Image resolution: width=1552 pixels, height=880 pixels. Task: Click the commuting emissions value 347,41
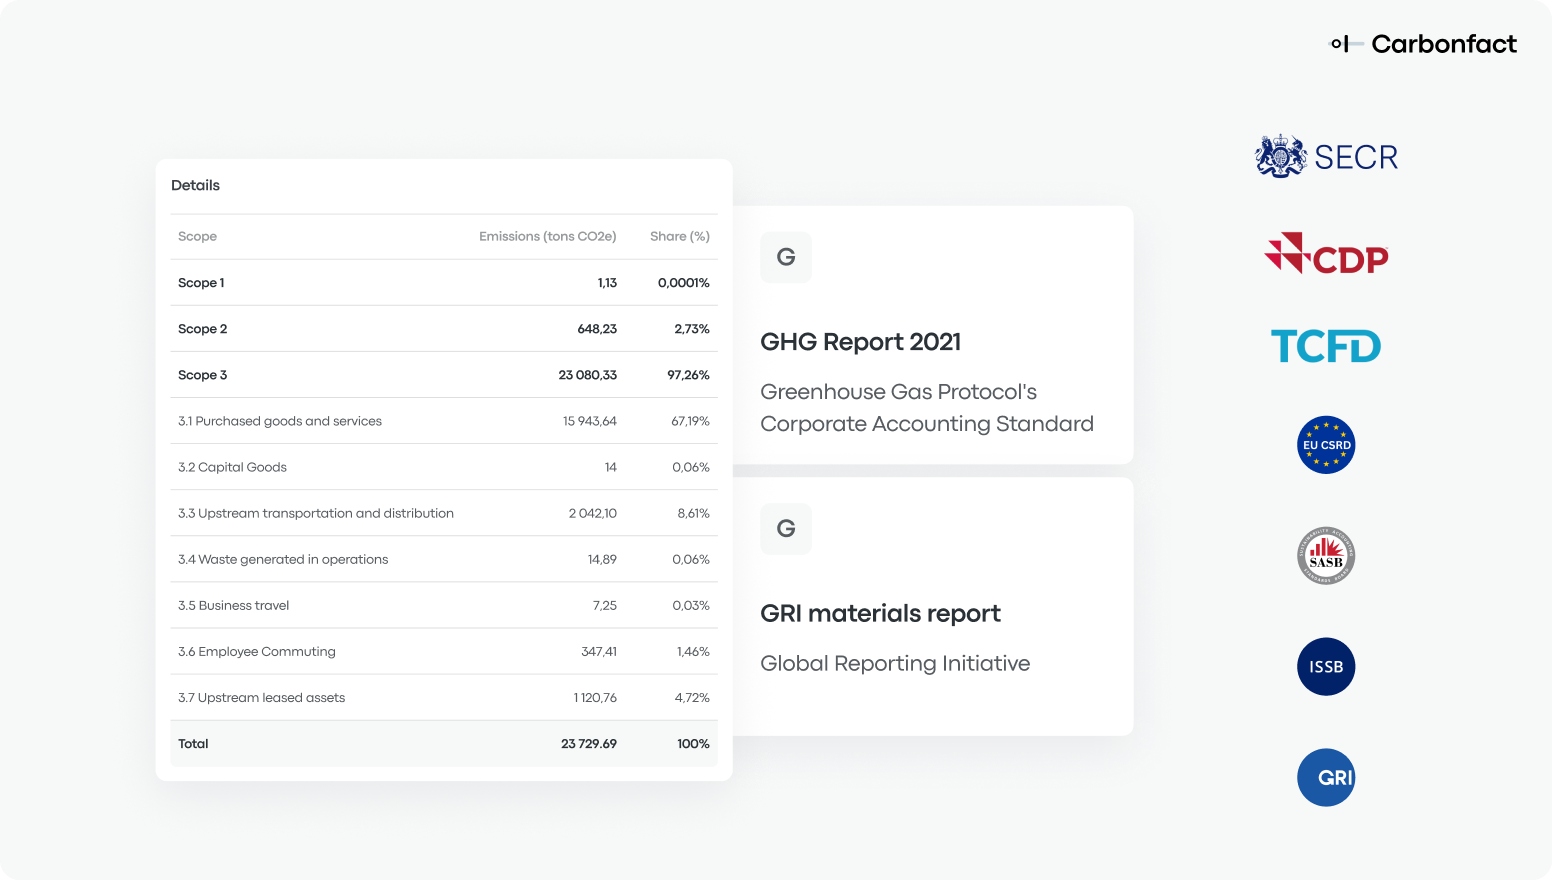pos(599,651)
